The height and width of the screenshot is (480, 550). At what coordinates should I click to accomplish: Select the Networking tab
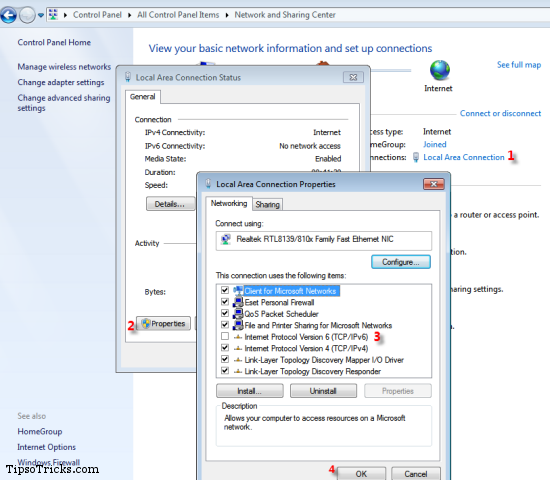coord(229,204)
